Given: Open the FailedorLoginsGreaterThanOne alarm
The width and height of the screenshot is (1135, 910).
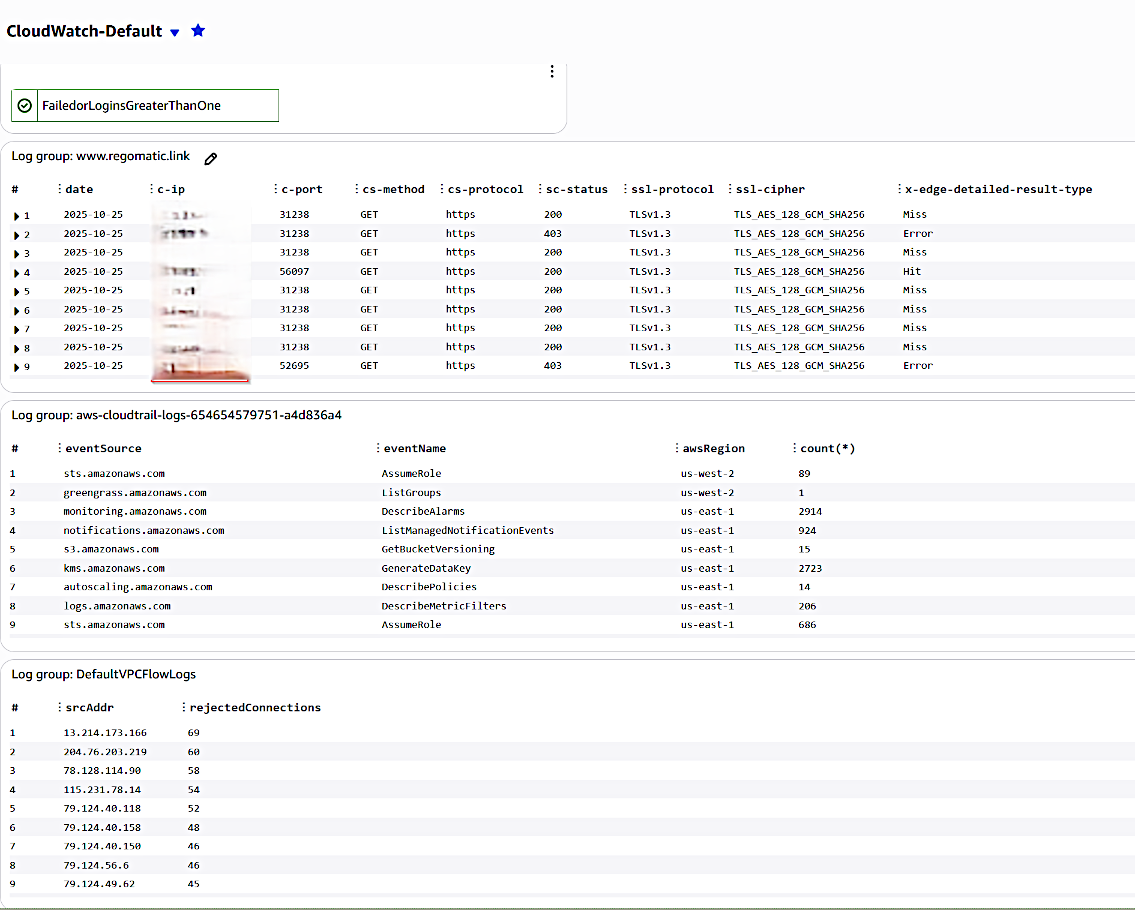Looking at the screenshot, I should pyautogui.click(x=131, y=105).
